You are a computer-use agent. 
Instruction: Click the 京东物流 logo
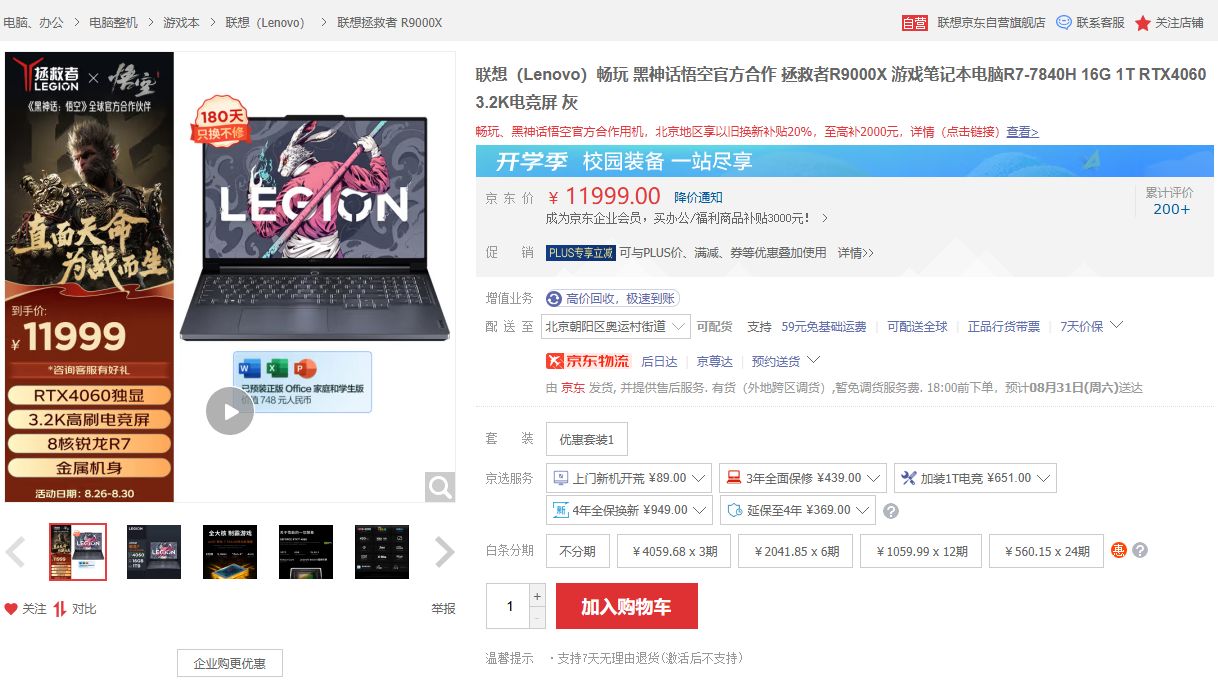coord(588,361)
